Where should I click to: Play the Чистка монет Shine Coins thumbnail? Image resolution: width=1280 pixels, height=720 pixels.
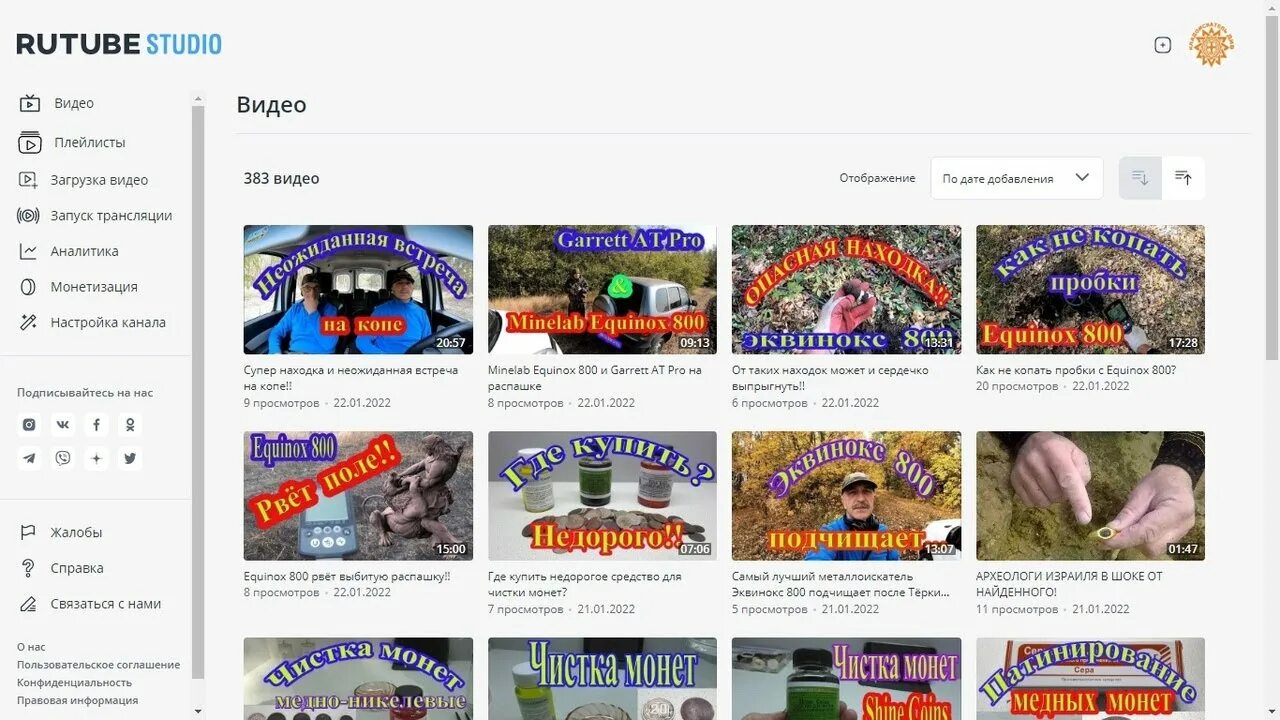point(846,679)
